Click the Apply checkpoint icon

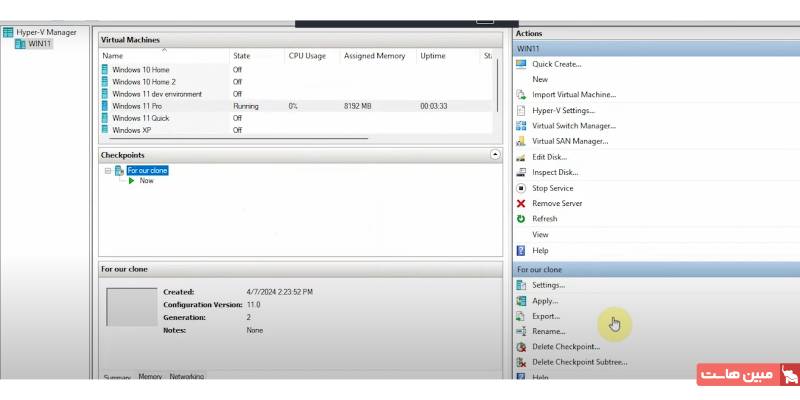521,301
